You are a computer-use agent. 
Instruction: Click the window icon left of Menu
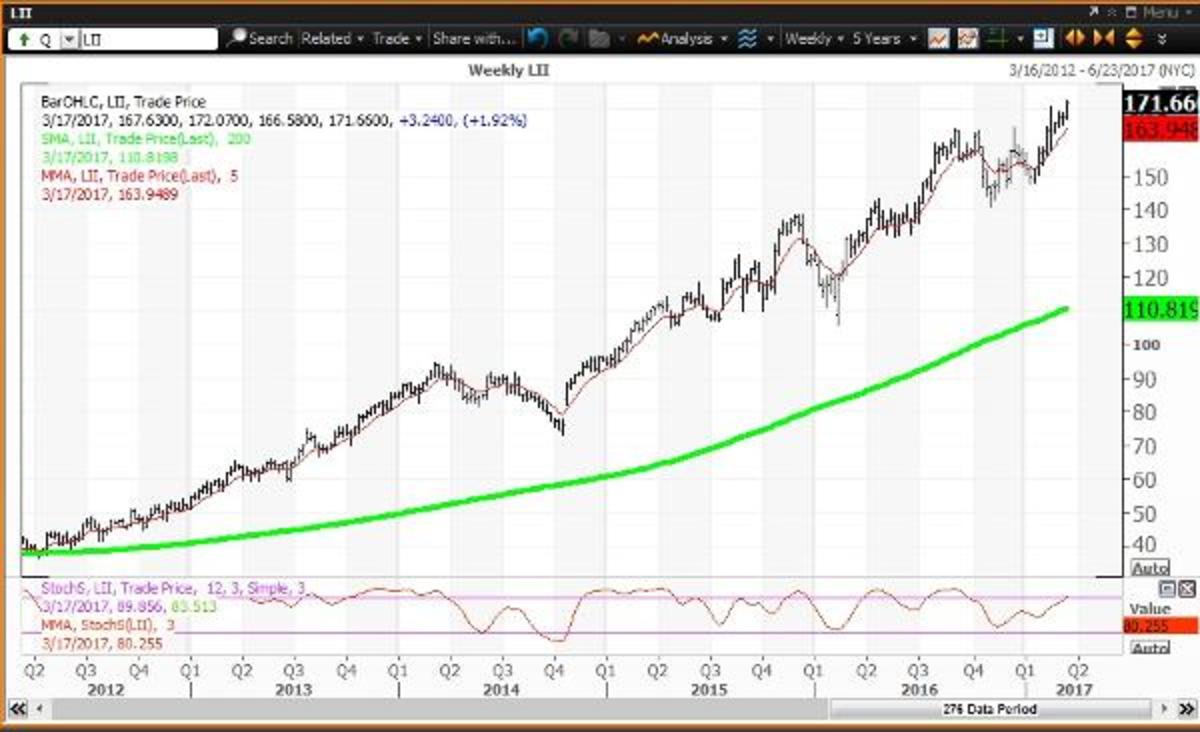coord(1130,12)
